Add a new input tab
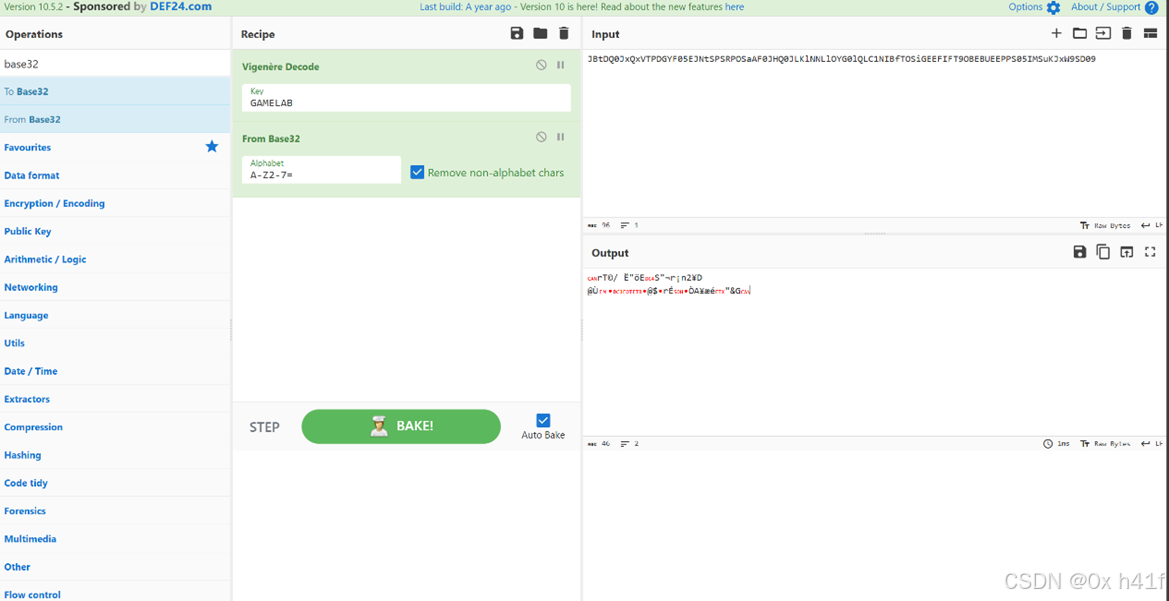 pos(1056,33)
